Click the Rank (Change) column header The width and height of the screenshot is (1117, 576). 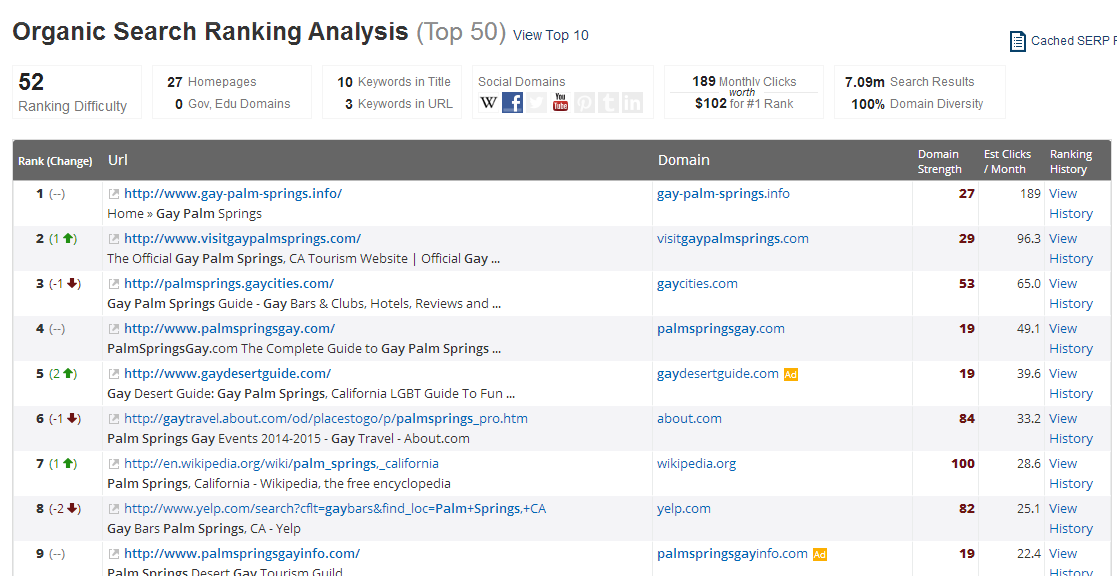(x=55, y=161)
